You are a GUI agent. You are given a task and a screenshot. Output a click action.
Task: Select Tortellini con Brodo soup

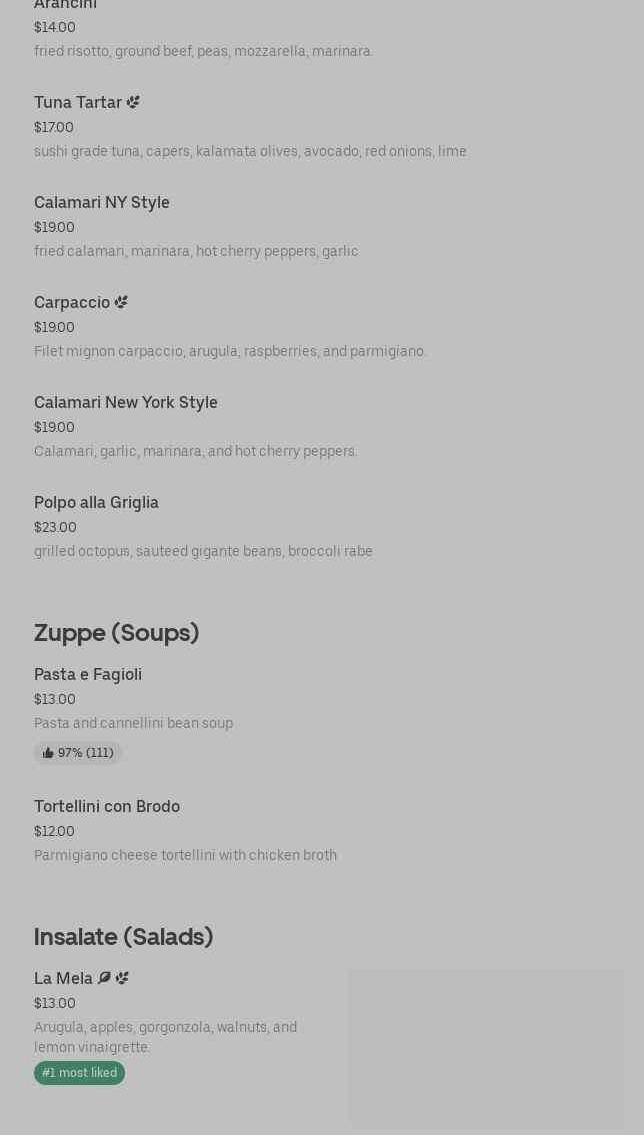107,806
